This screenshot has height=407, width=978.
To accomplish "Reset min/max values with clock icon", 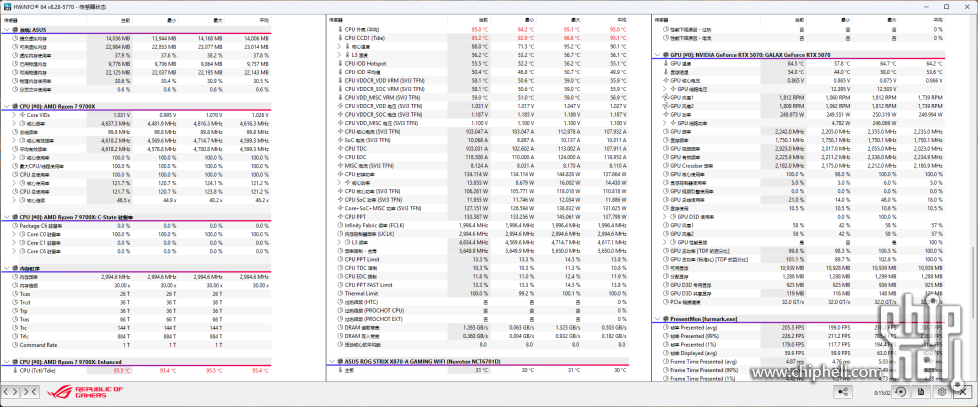I will pyautogui.click(x=900, y=392).
